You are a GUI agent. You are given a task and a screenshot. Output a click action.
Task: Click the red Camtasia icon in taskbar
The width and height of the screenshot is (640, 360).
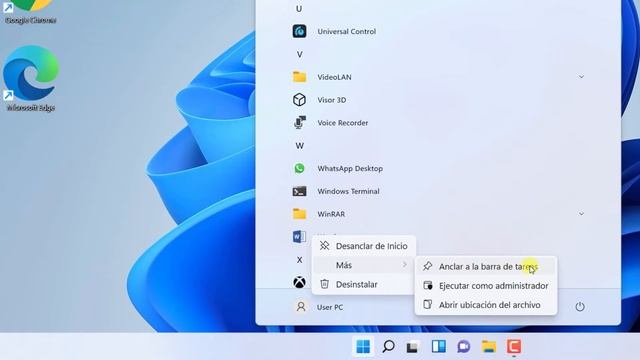514,347
